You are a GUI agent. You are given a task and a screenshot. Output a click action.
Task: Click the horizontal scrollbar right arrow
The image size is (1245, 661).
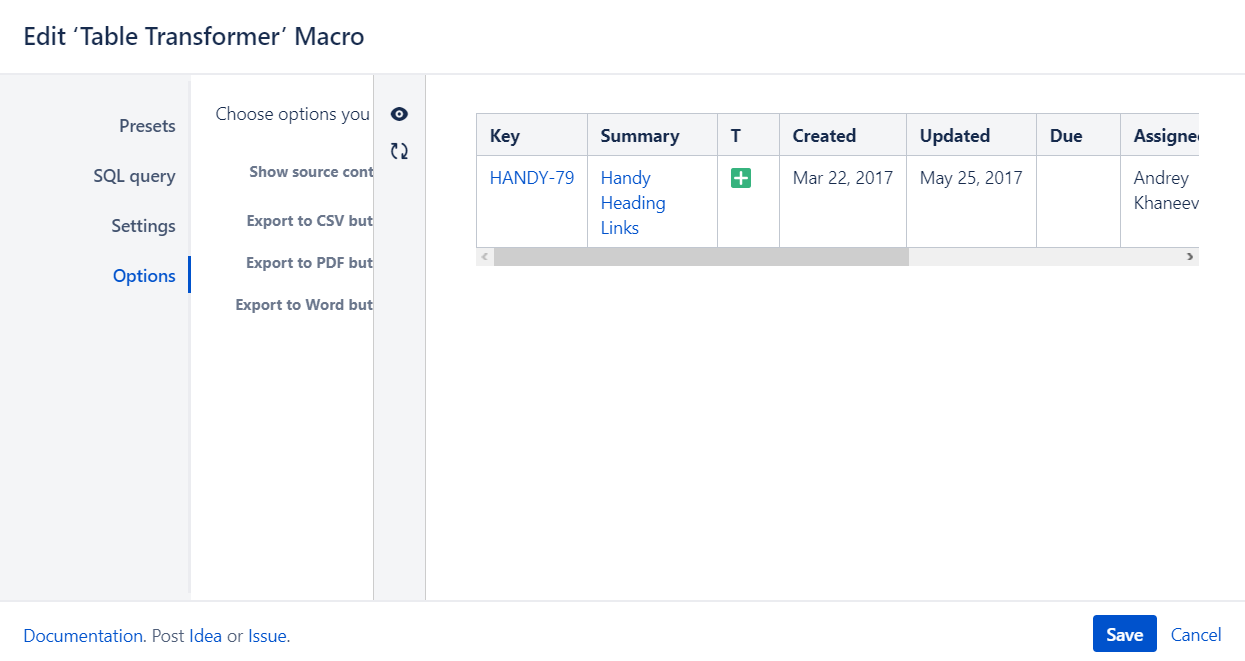click(x=1192, y=256)
